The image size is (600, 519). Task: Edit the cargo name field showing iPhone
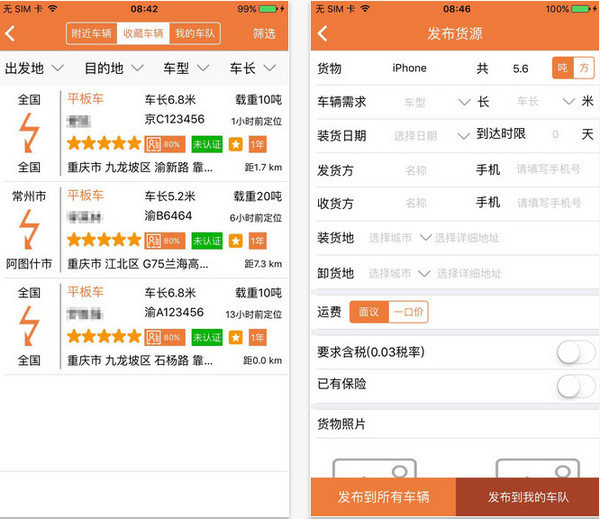(409, 68)
